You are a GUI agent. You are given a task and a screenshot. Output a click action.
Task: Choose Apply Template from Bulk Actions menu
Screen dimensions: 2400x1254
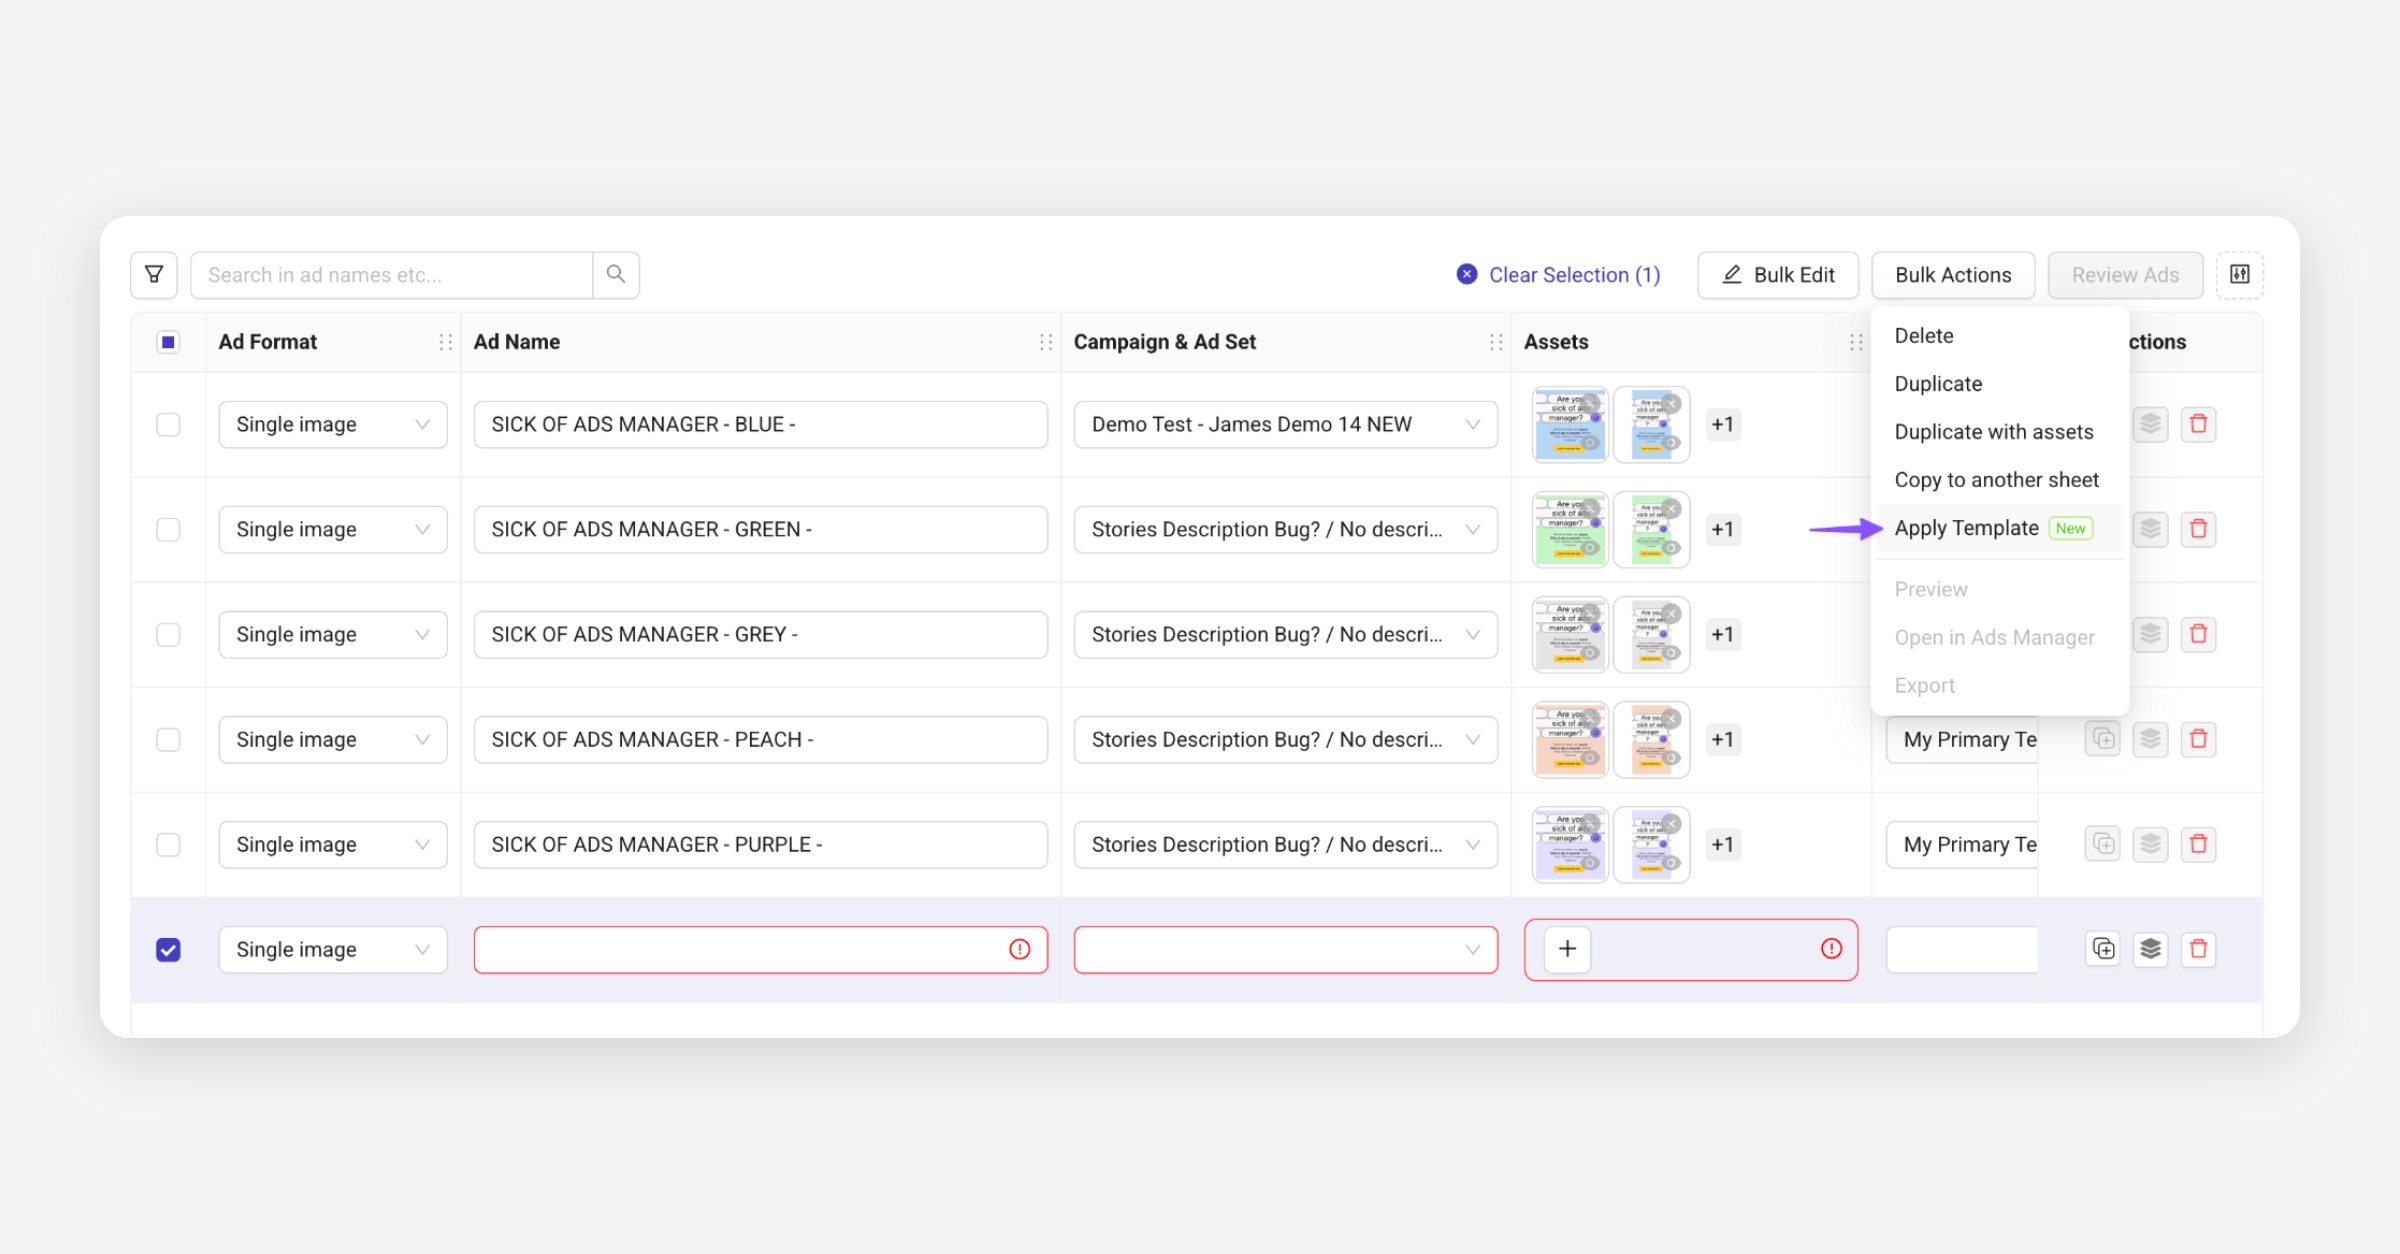(1966, 528)
